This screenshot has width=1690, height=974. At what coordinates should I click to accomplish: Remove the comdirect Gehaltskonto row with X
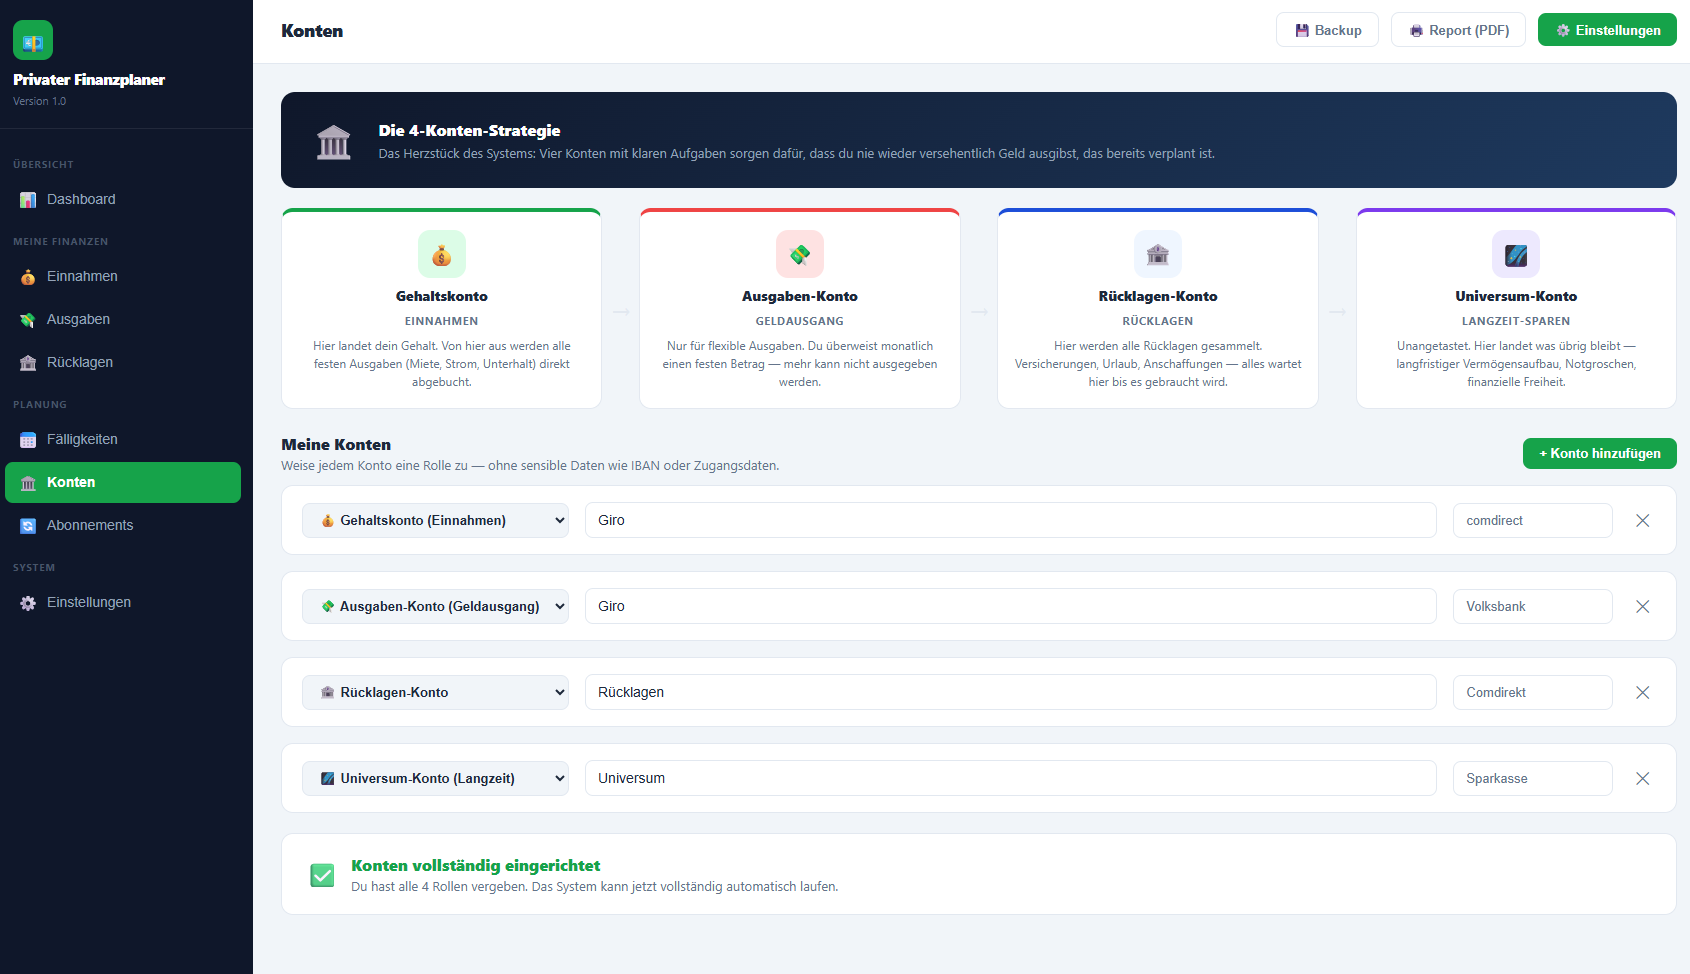[1642, 520]
